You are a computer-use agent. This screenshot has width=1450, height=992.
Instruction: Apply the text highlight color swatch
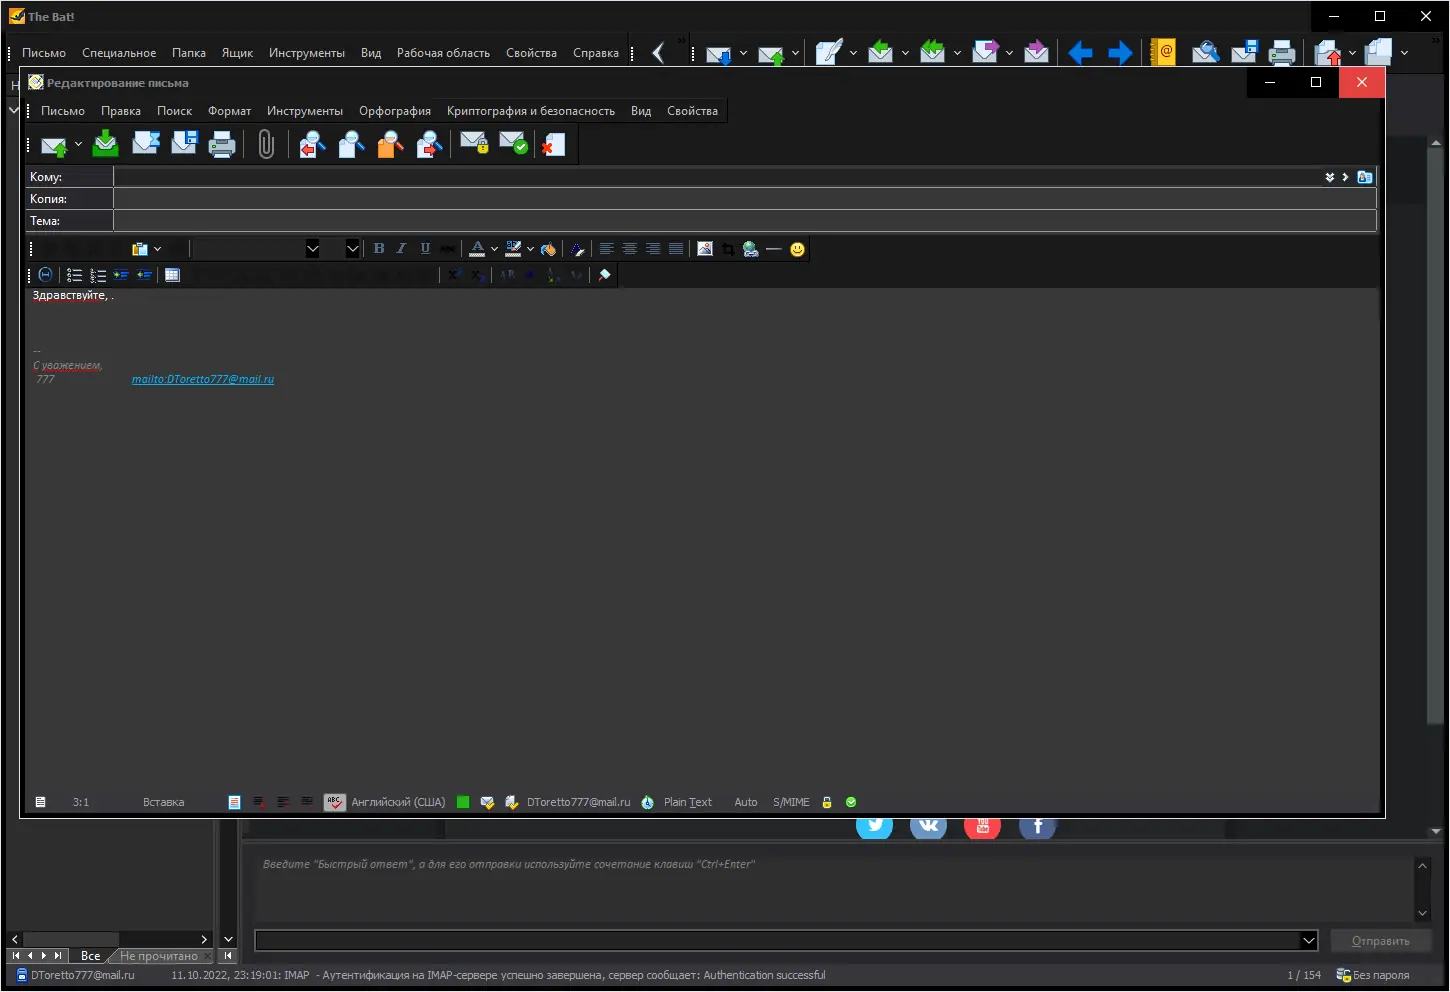click(514, 249)
